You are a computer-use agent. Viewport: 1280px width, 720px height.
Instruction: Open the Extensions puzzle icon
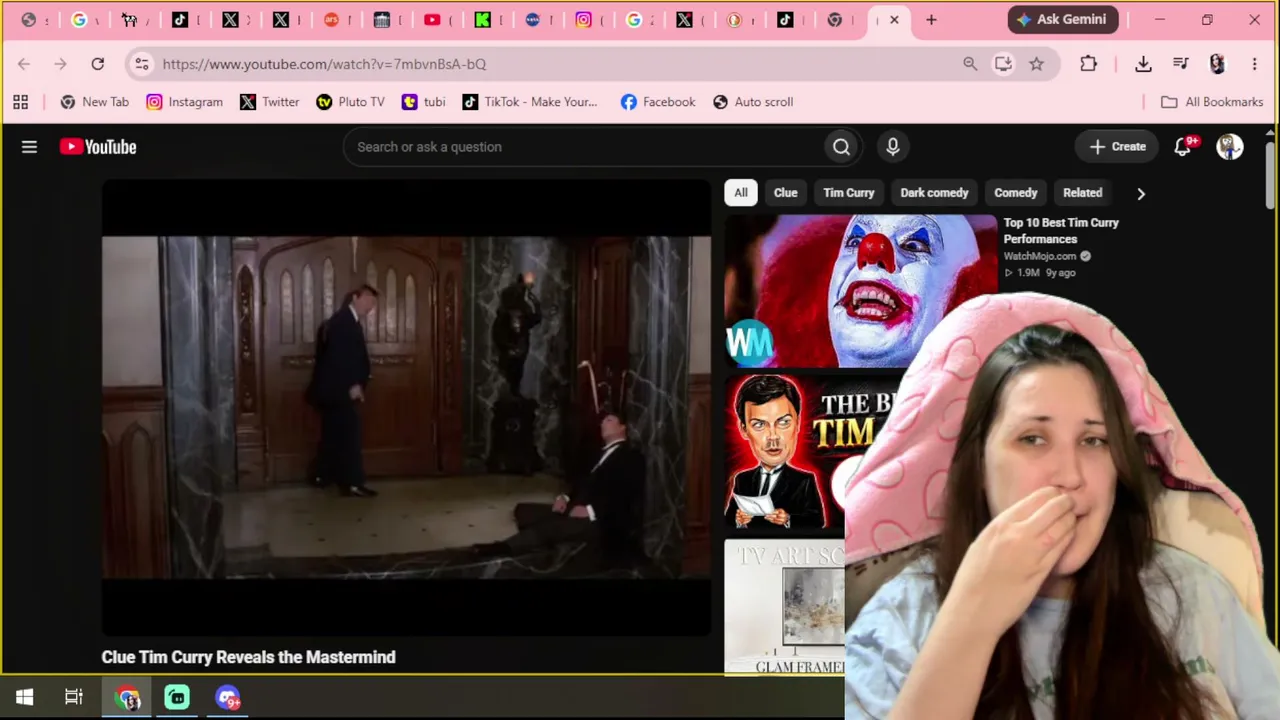click(1089, 64)
